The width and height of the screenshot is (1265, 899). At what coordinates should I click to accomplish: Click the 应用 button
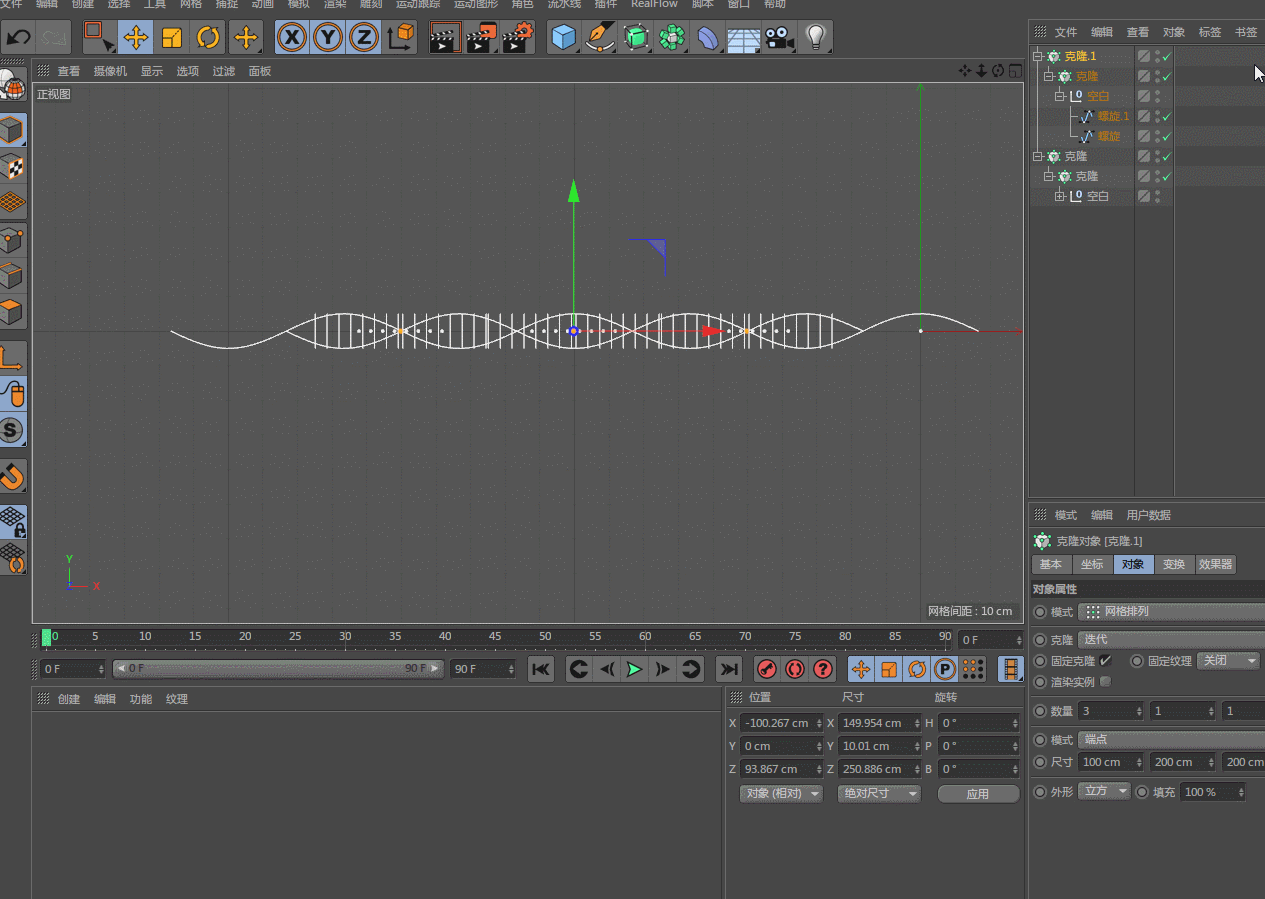pyautogui.click(x=977, y=793)
